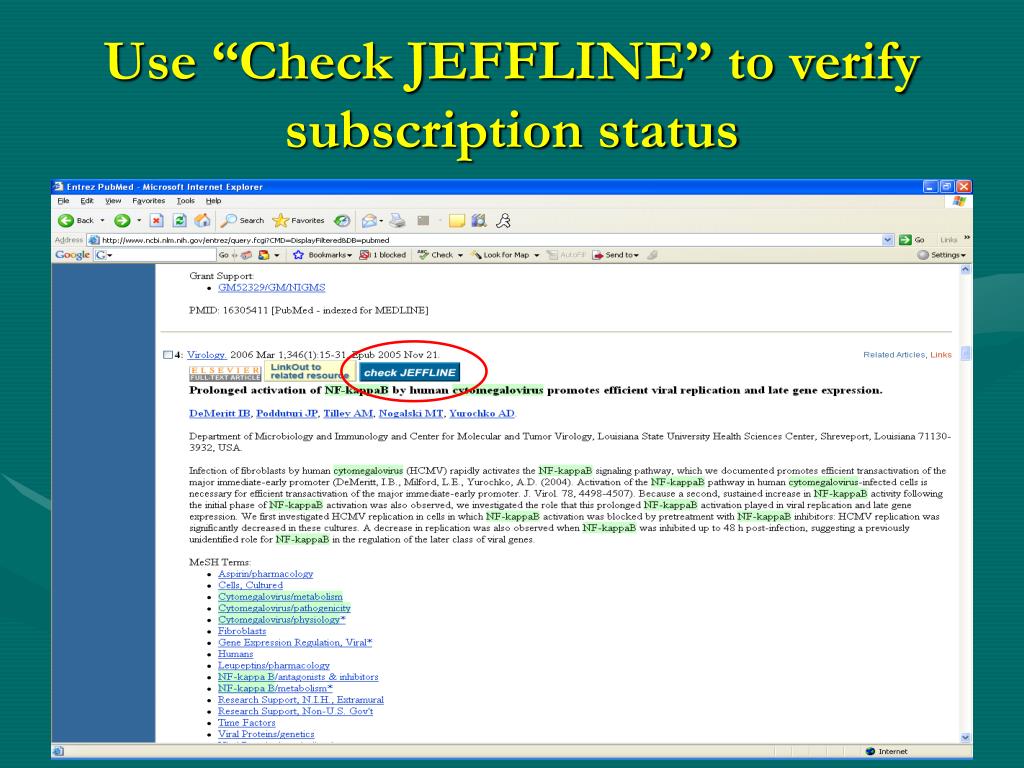Open Google toolbar Settings
The image size is (1024, 768).
pos(941,255)
